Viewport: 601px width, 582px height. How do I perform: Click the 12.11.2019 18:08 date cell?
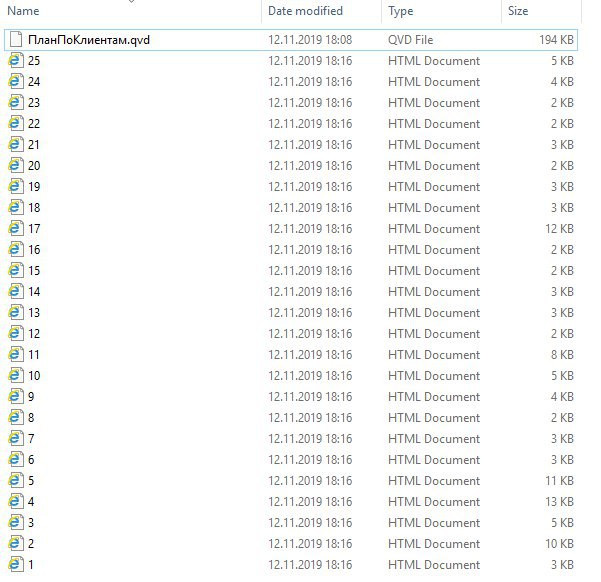click(310, 39)
